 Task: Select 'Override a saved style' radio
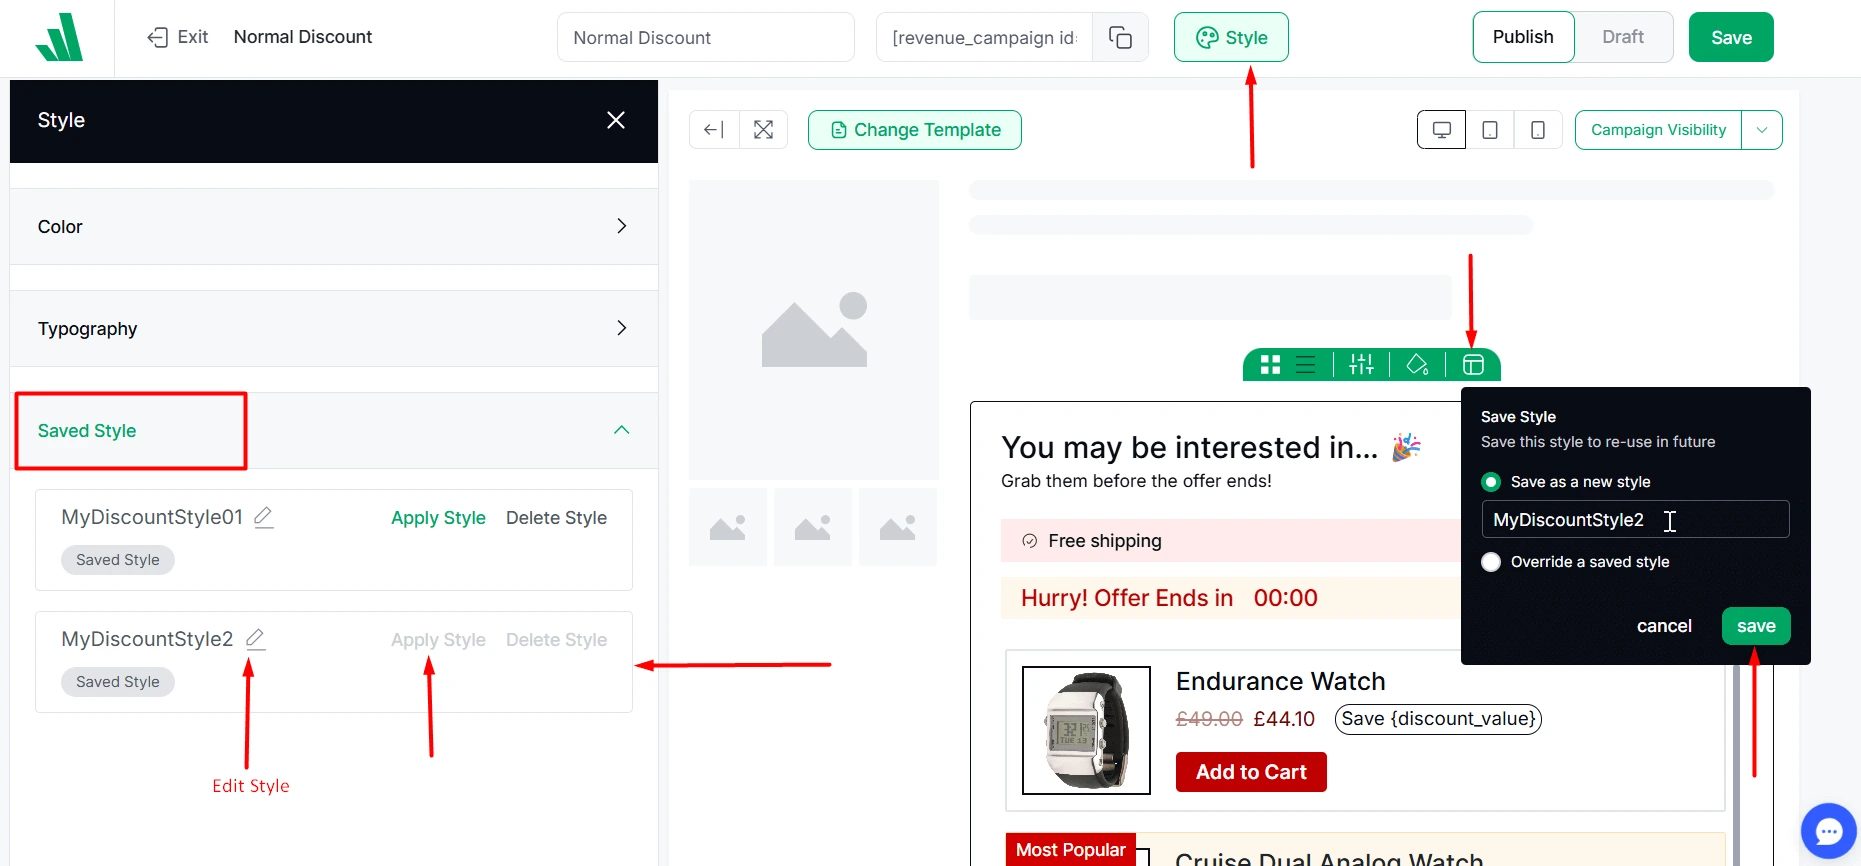(x=1491, y=562)
